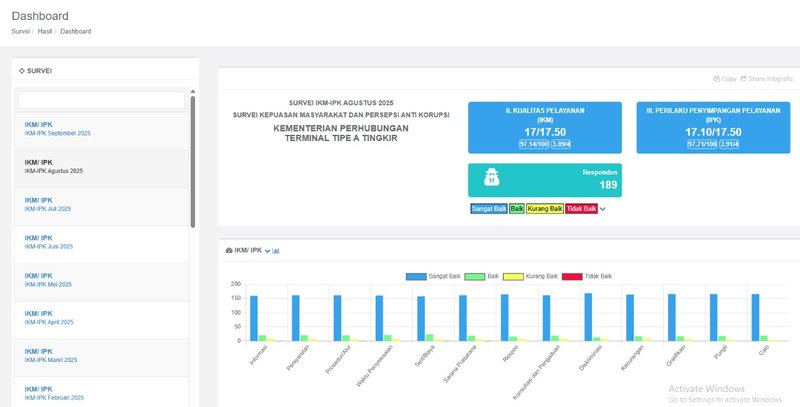The width and height of the screenshot is (800, 407).
Task: Select IKM-IPK Juli 2025 survey
Action: [x=53, y=208]
